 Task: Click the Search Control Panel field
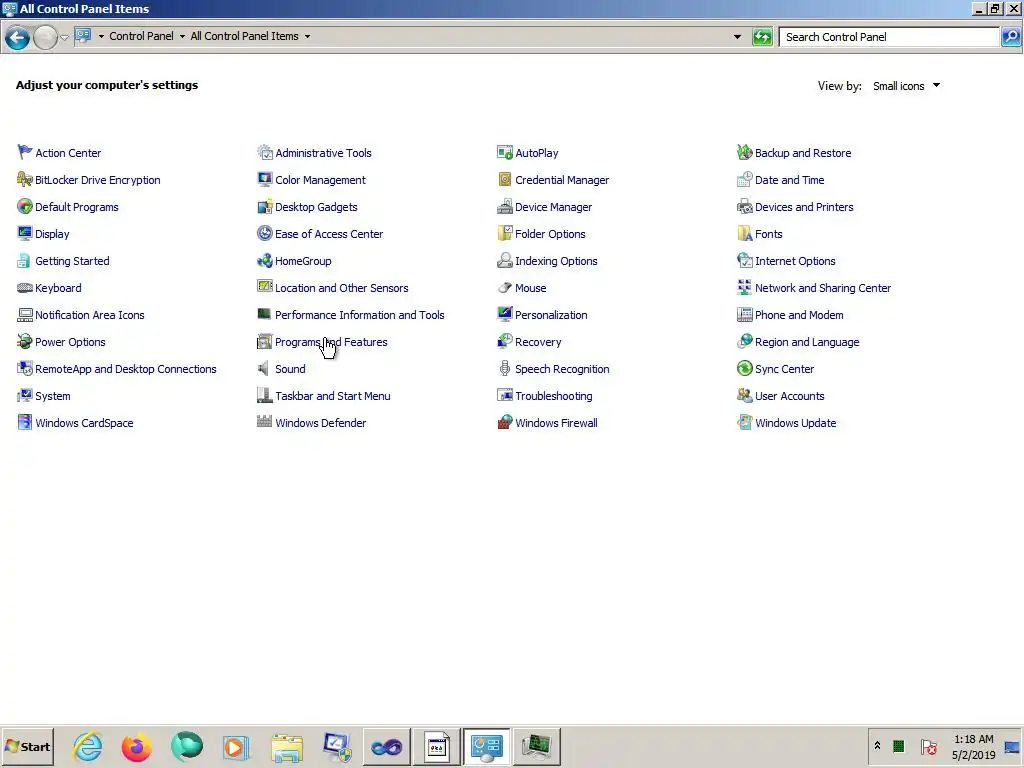pyautogui.click(x=889, y=37)
